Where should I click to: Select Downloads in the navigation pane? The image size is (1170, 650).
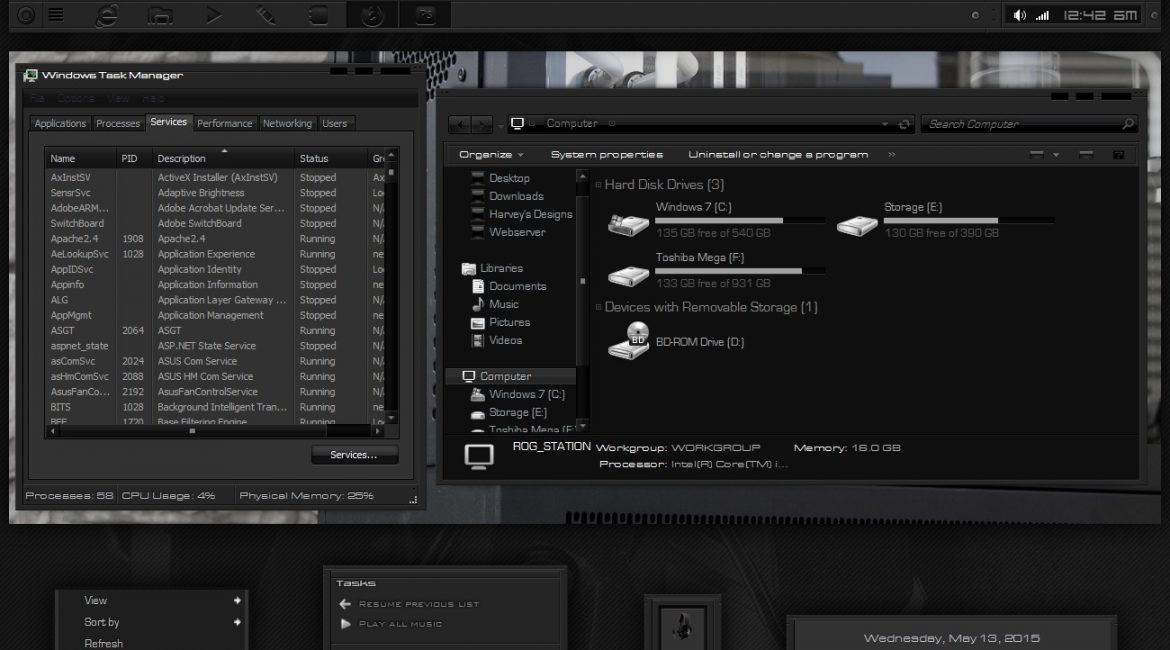point(516,196)
